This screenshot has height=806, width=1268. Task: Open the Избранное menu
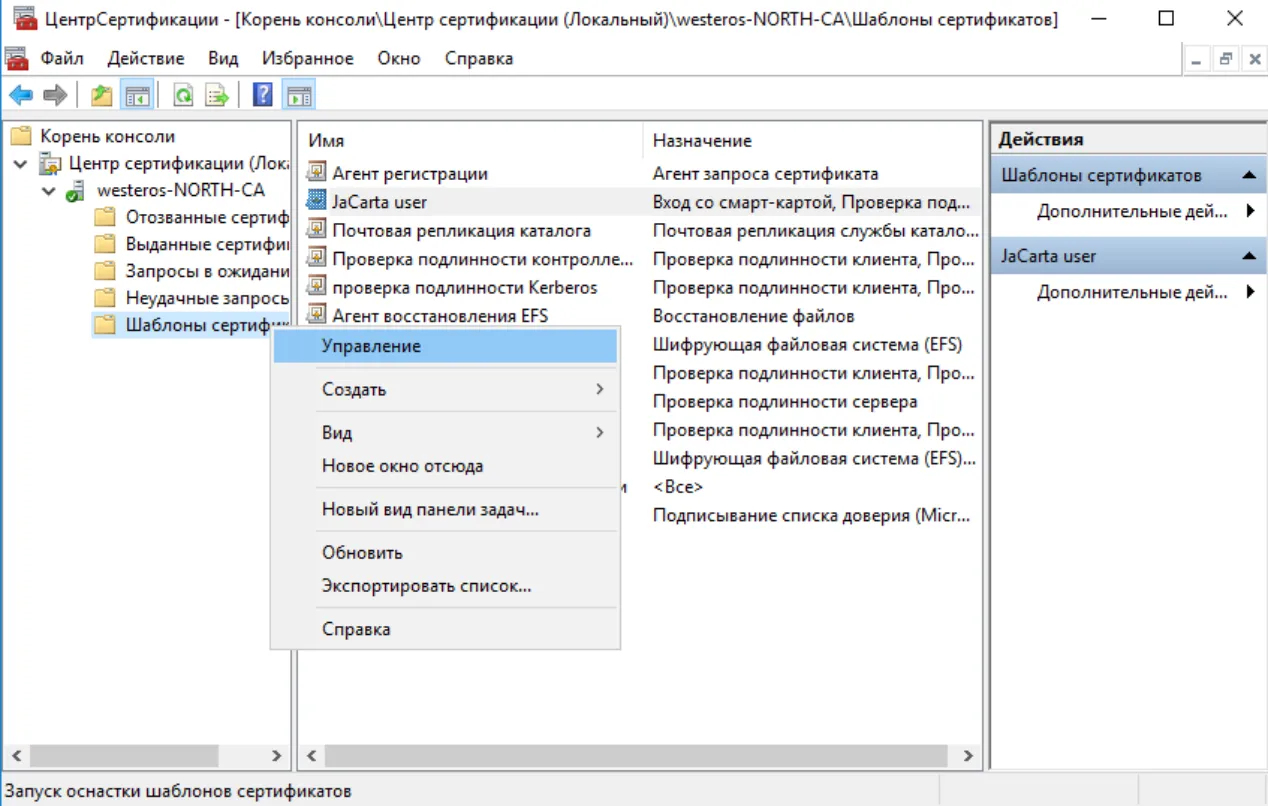[x=308, y=58]
